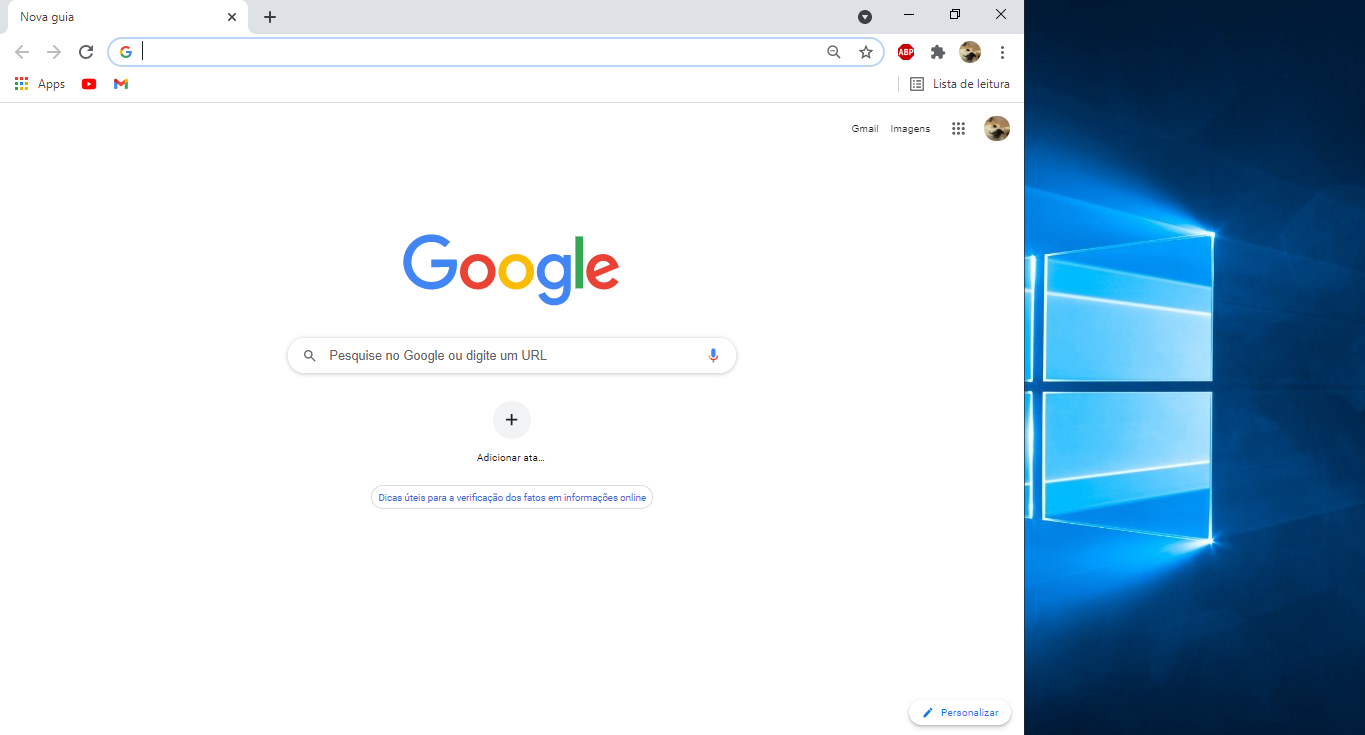Minimize the Chrome window
Viewport: 1365px width, 735px height.
pyautogui.click(x=909, y=15)
